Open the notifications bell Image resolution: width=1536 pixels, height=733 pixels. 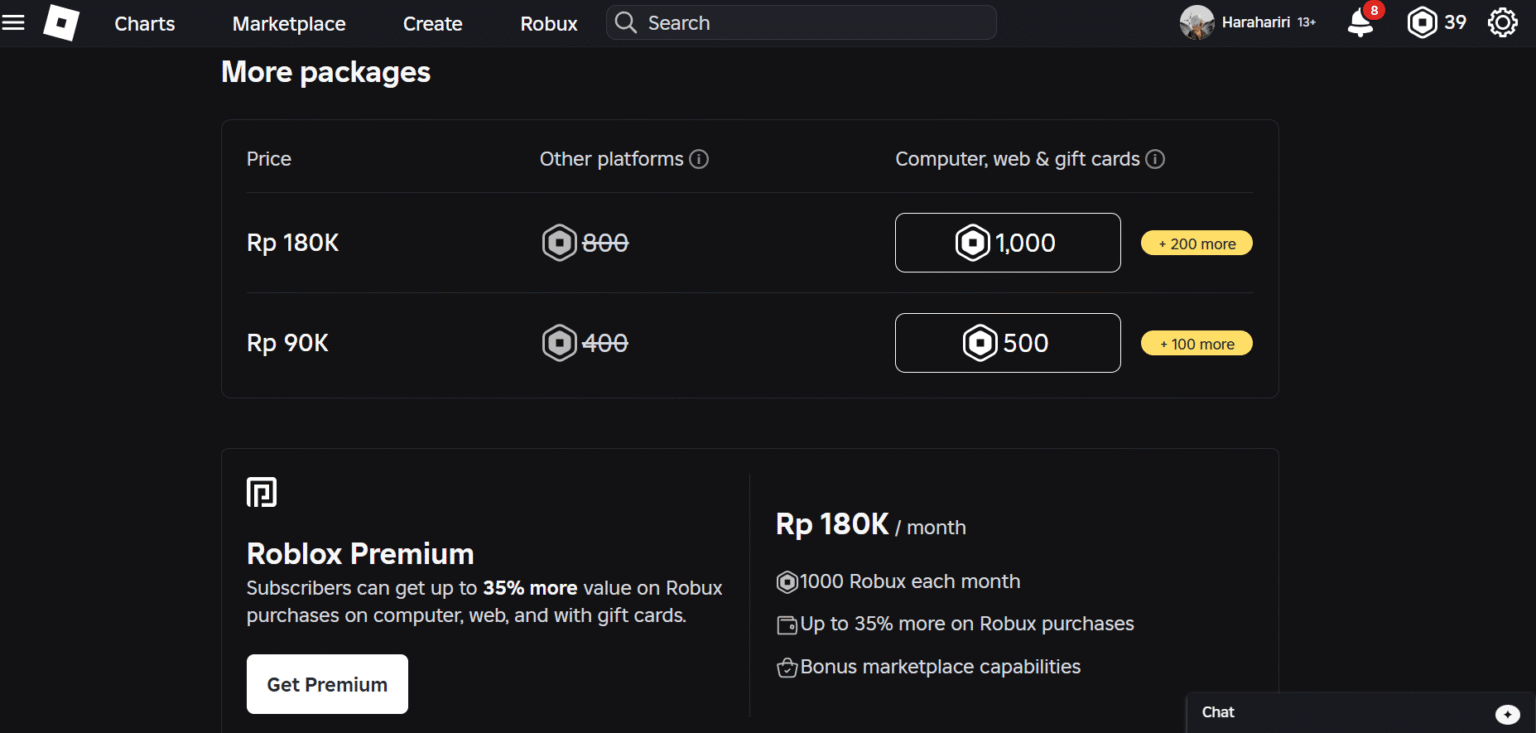1361,22
